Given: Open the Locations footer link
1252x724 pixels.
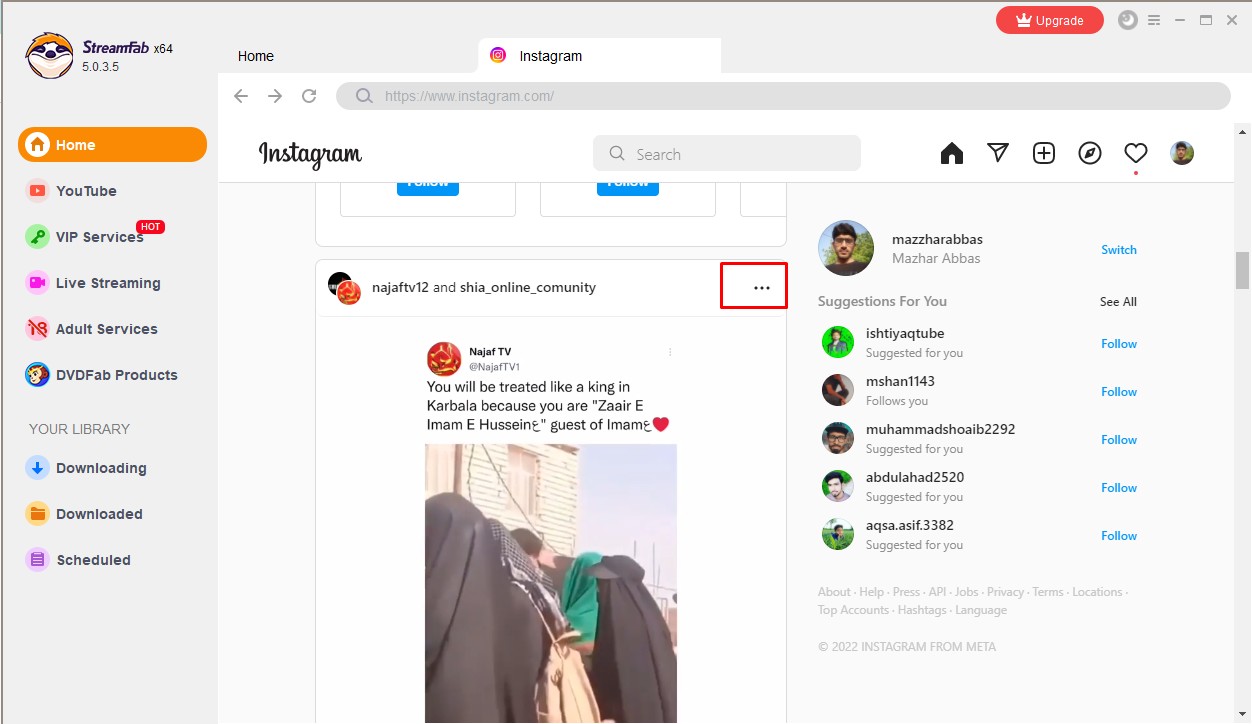Looking at the screenshot, I should pos(1097,592).
